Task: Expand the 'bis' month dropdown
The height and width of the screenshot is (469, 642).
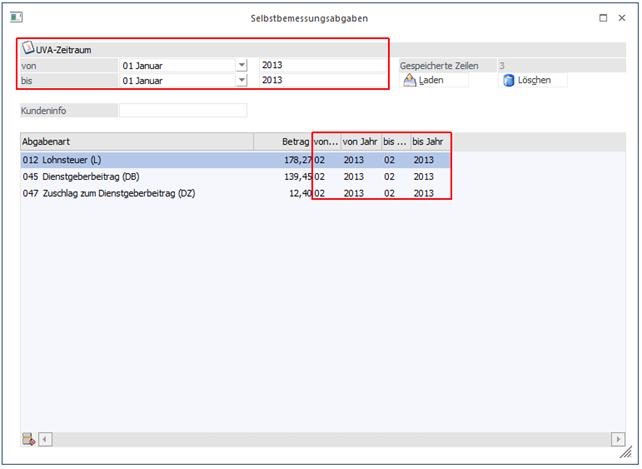Action: pos(241,80)
